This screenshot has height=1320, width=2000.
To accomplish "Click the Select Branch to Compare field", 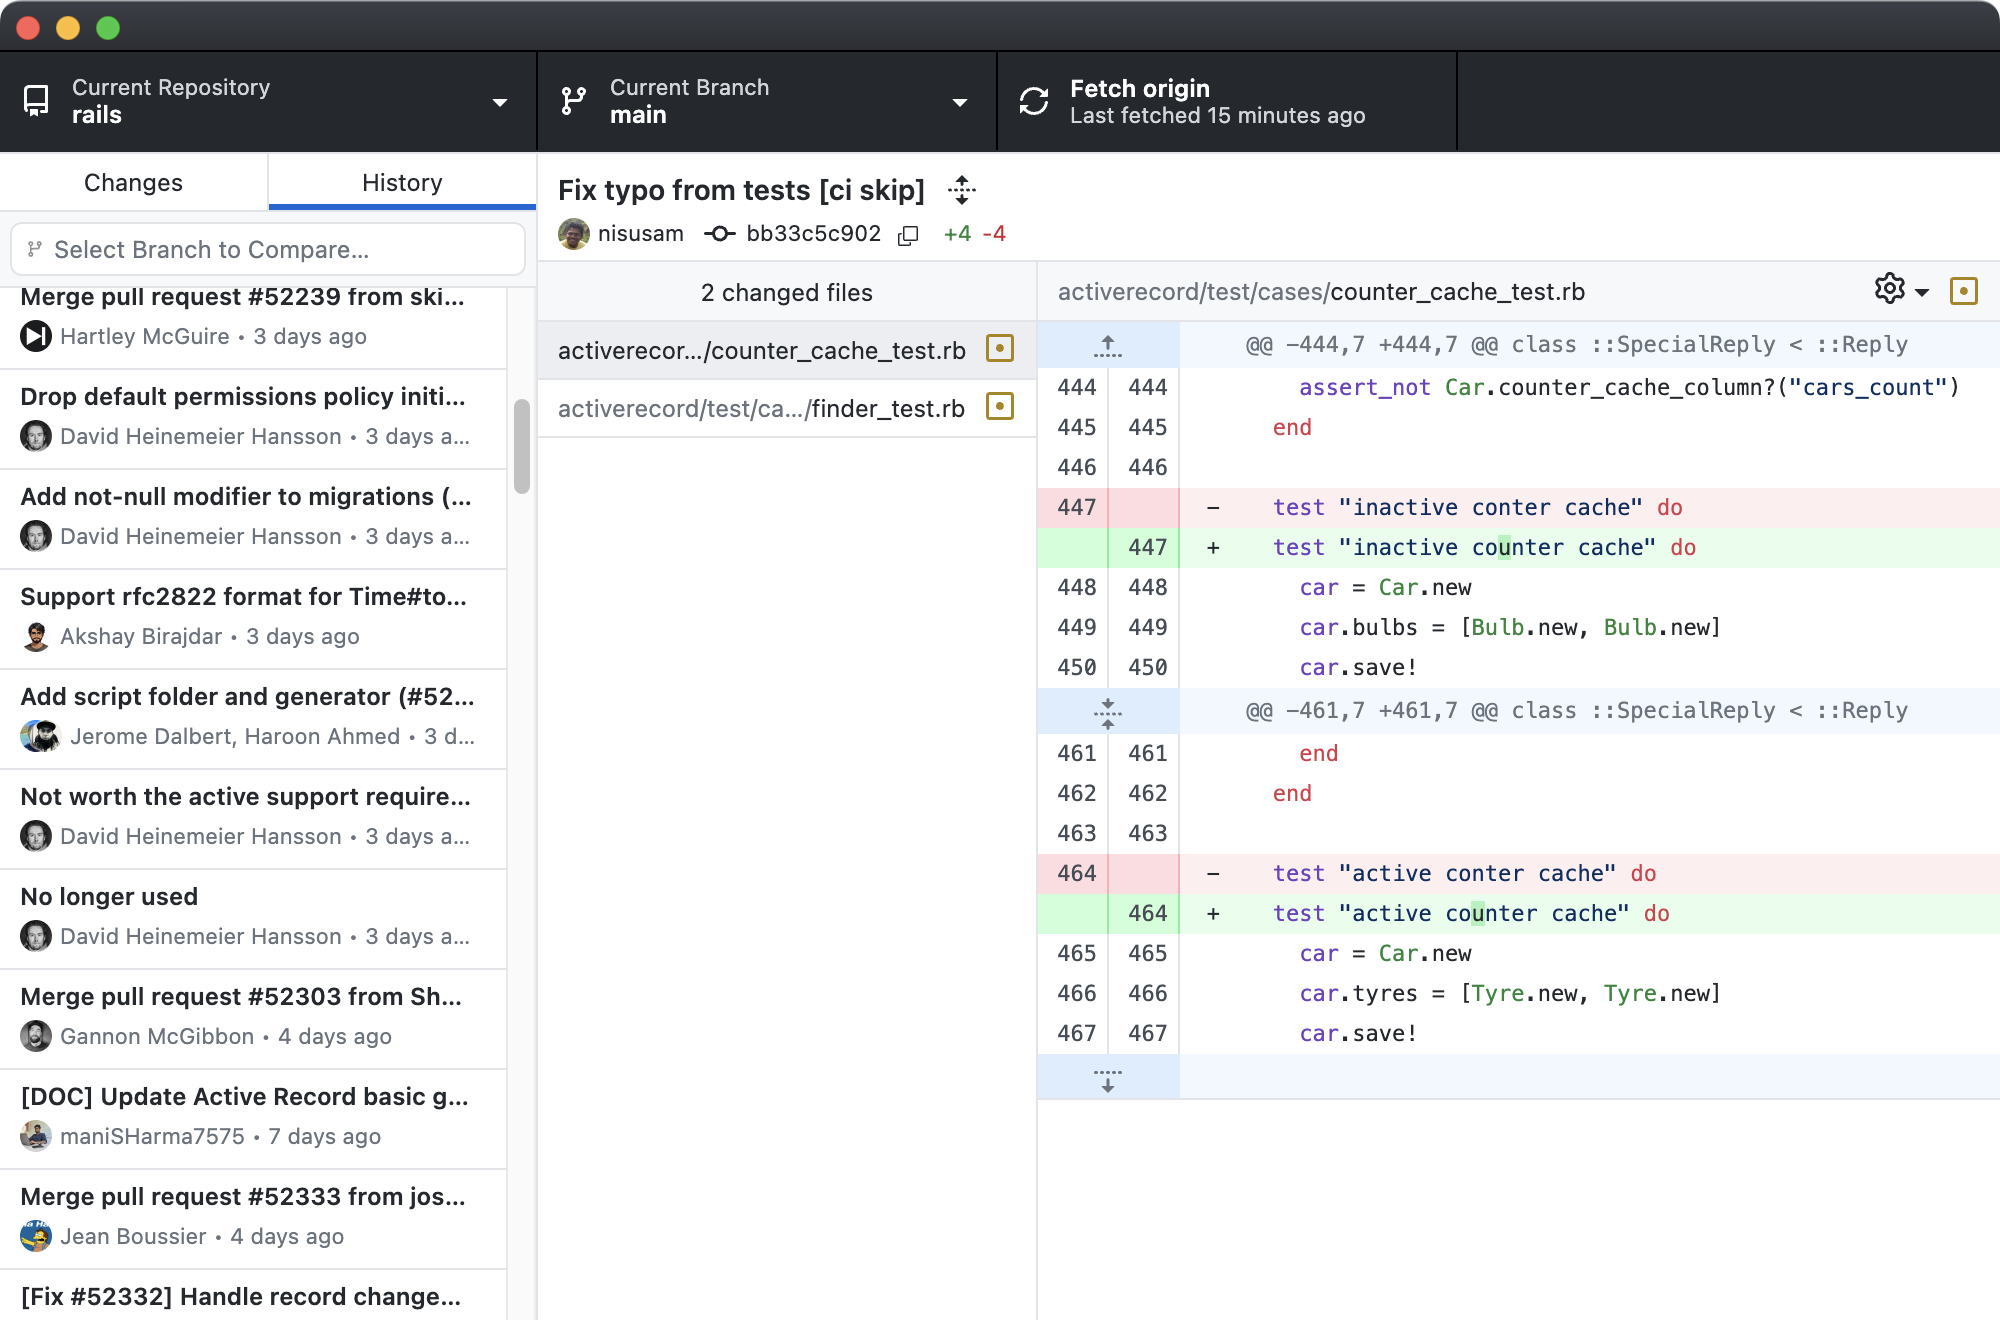I will [267, 249].
